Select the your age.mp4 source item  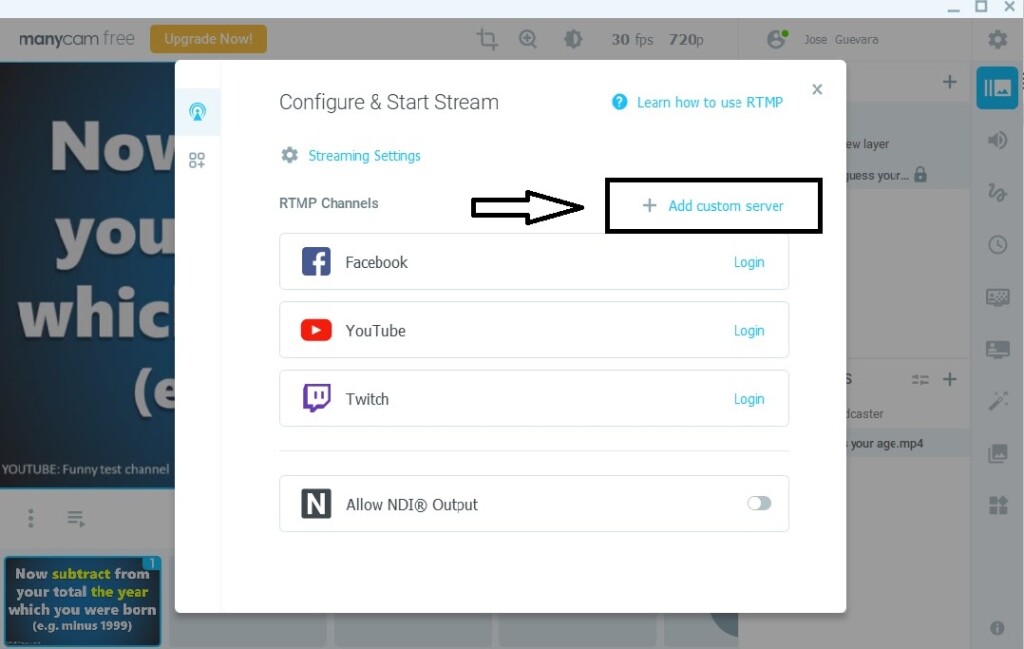pos(907,444)
